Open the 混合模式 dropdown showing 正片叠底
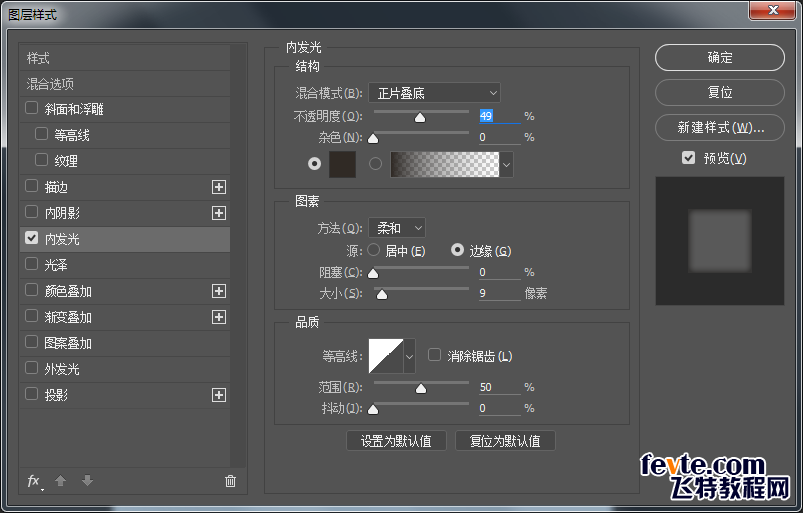The image size is (803, 513). 434,93
